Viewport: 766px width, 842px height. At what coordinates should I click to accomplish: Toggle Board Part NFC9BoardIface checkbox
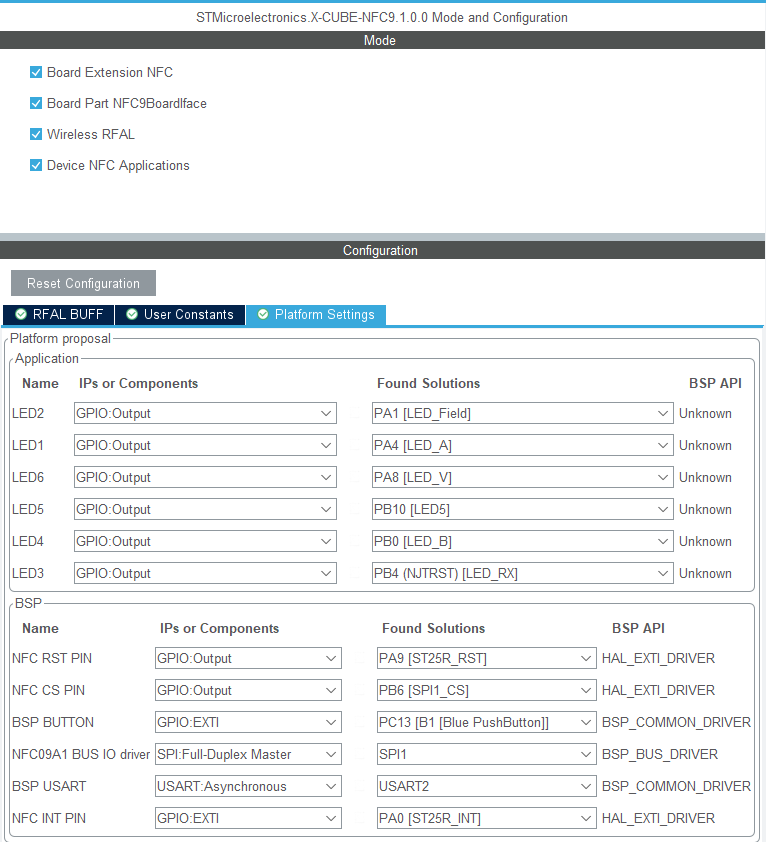pyautogui.click(x=36, y=103)
